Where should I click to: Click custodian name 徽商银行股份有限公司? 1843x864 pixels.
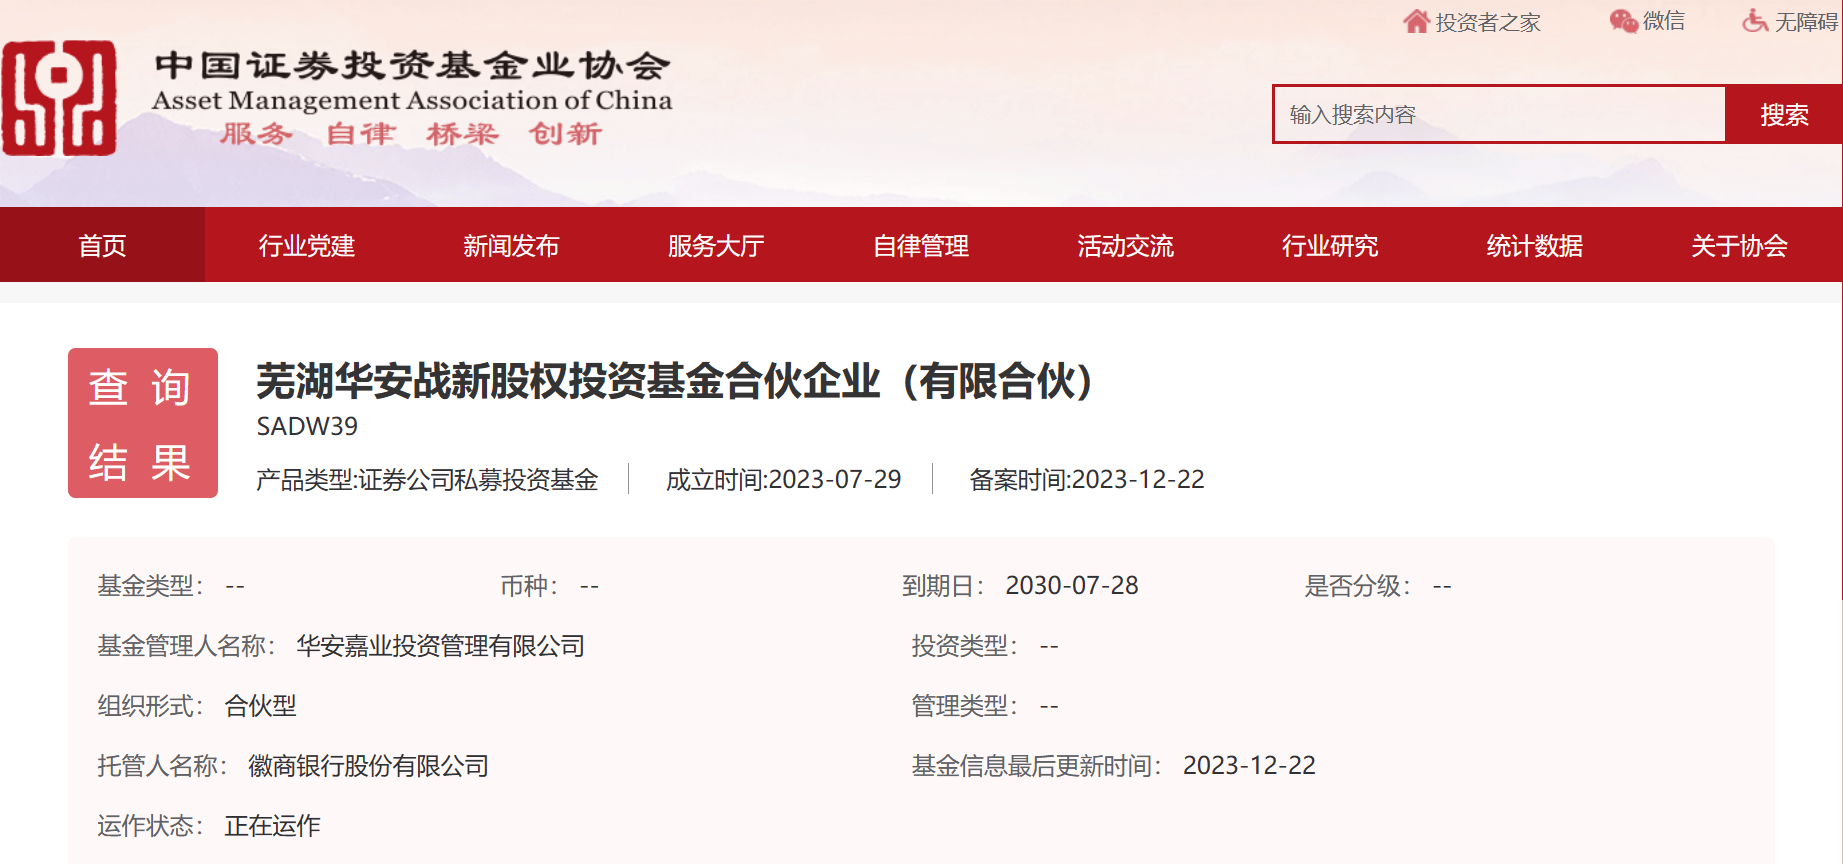pyautogui.click(x=368, y=766)
